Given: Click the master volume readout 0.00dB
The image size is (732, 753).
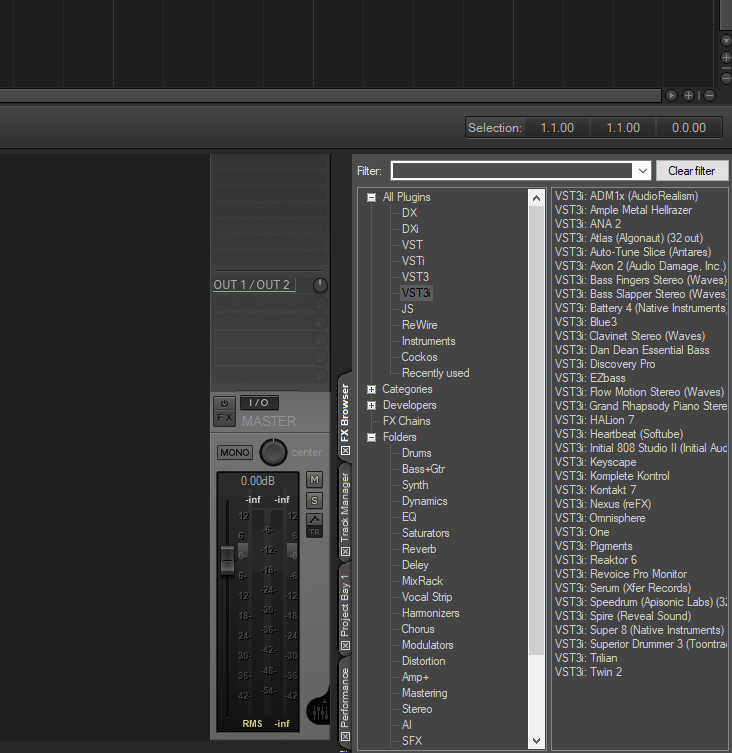Looking at the screenshot, I should click(x=258, y=481).
